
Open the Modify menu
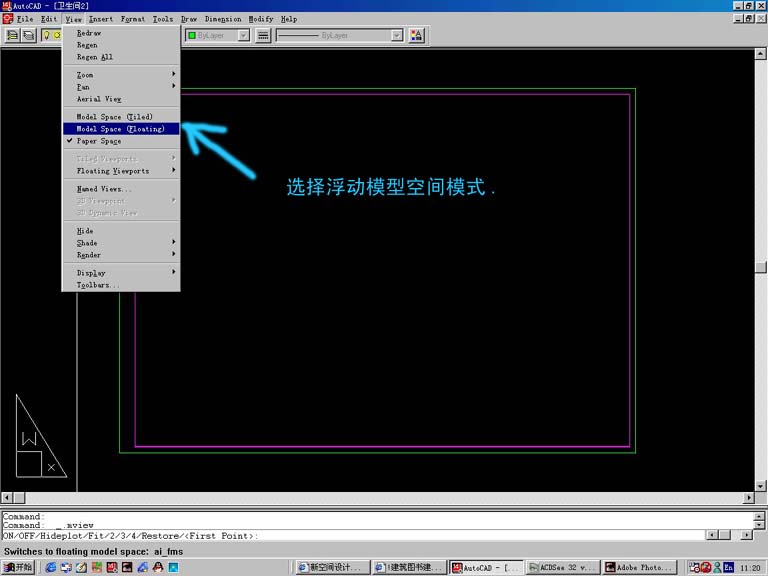[261, 19]
